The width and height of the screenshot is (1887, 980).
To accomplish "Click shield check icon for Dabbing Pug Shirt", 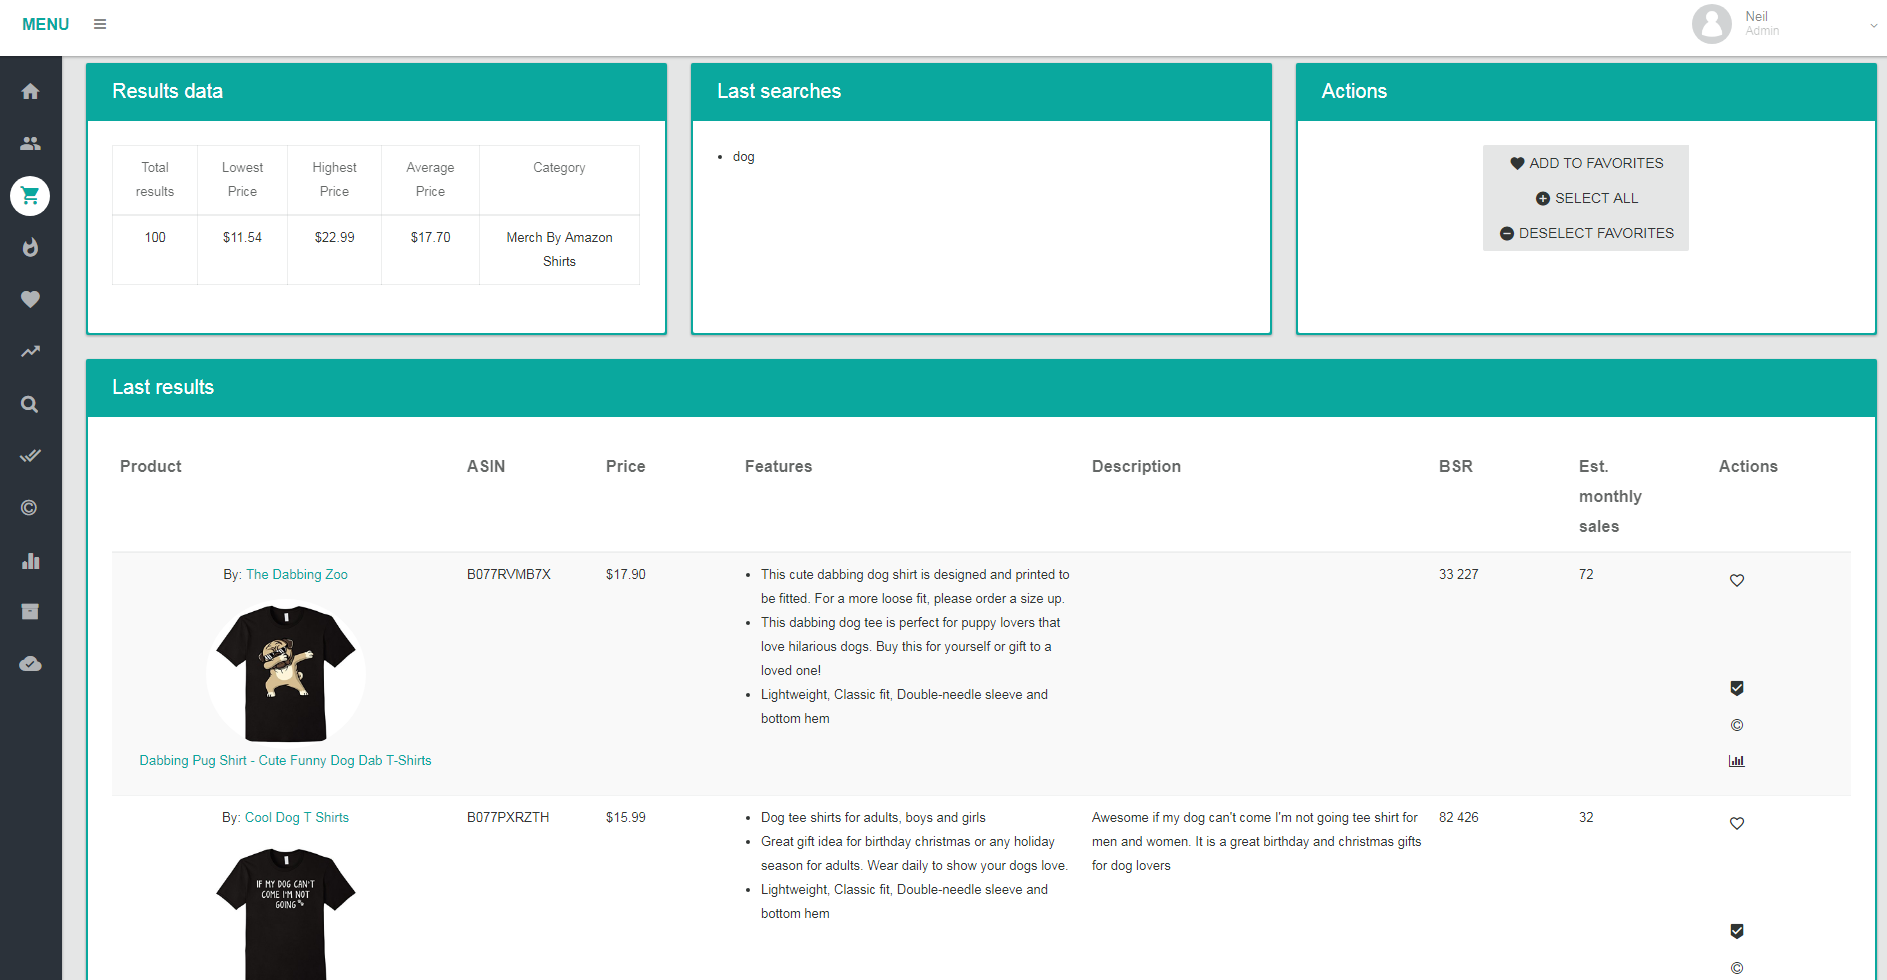I will point(1737,688).
